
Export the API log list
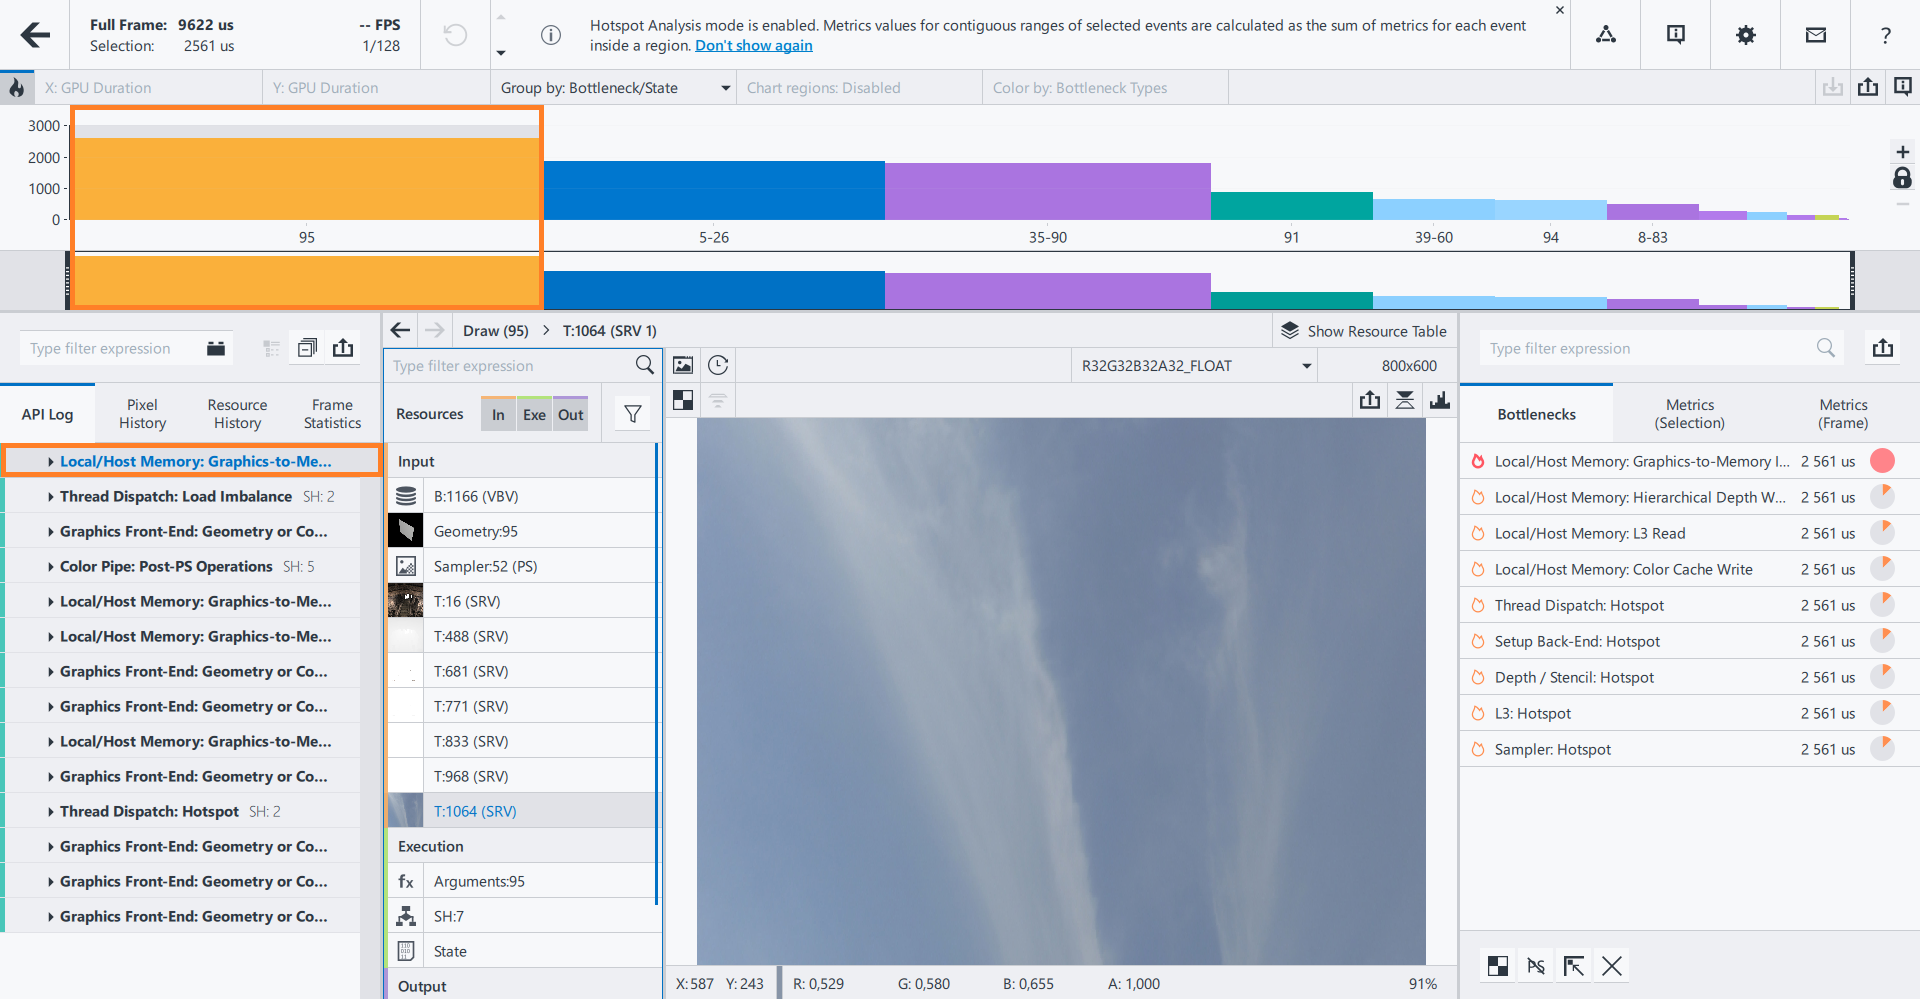tap(343, 348)
